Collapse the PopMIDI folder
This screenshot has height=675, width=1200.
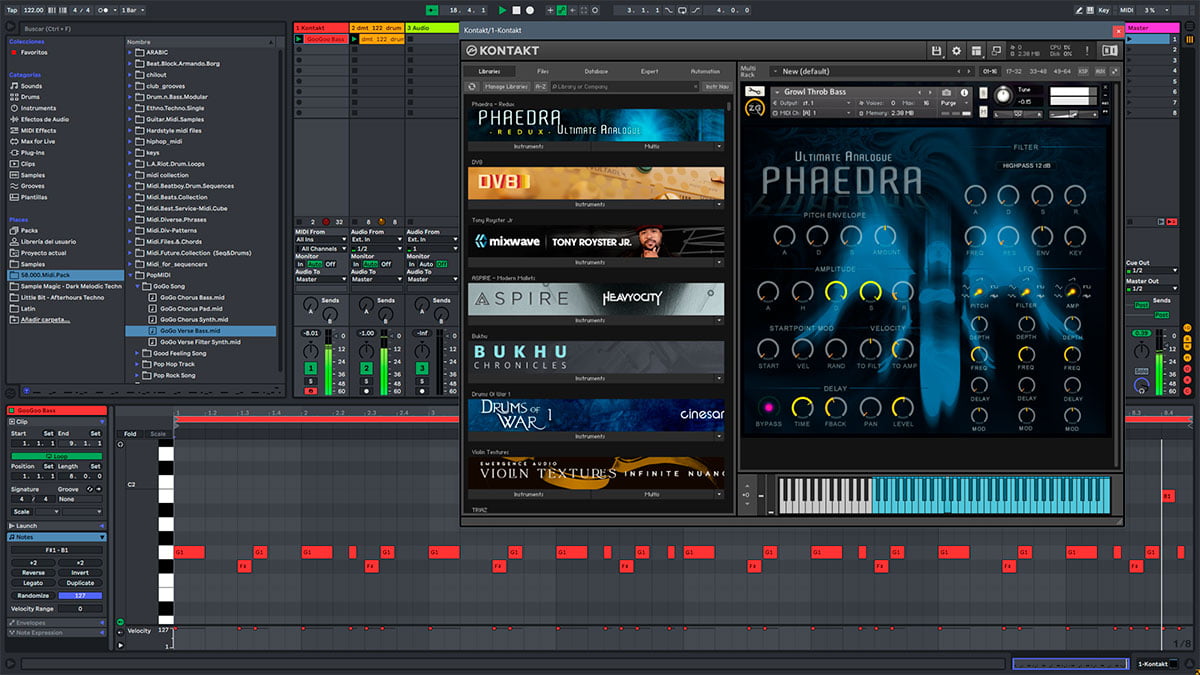point(130,273)
